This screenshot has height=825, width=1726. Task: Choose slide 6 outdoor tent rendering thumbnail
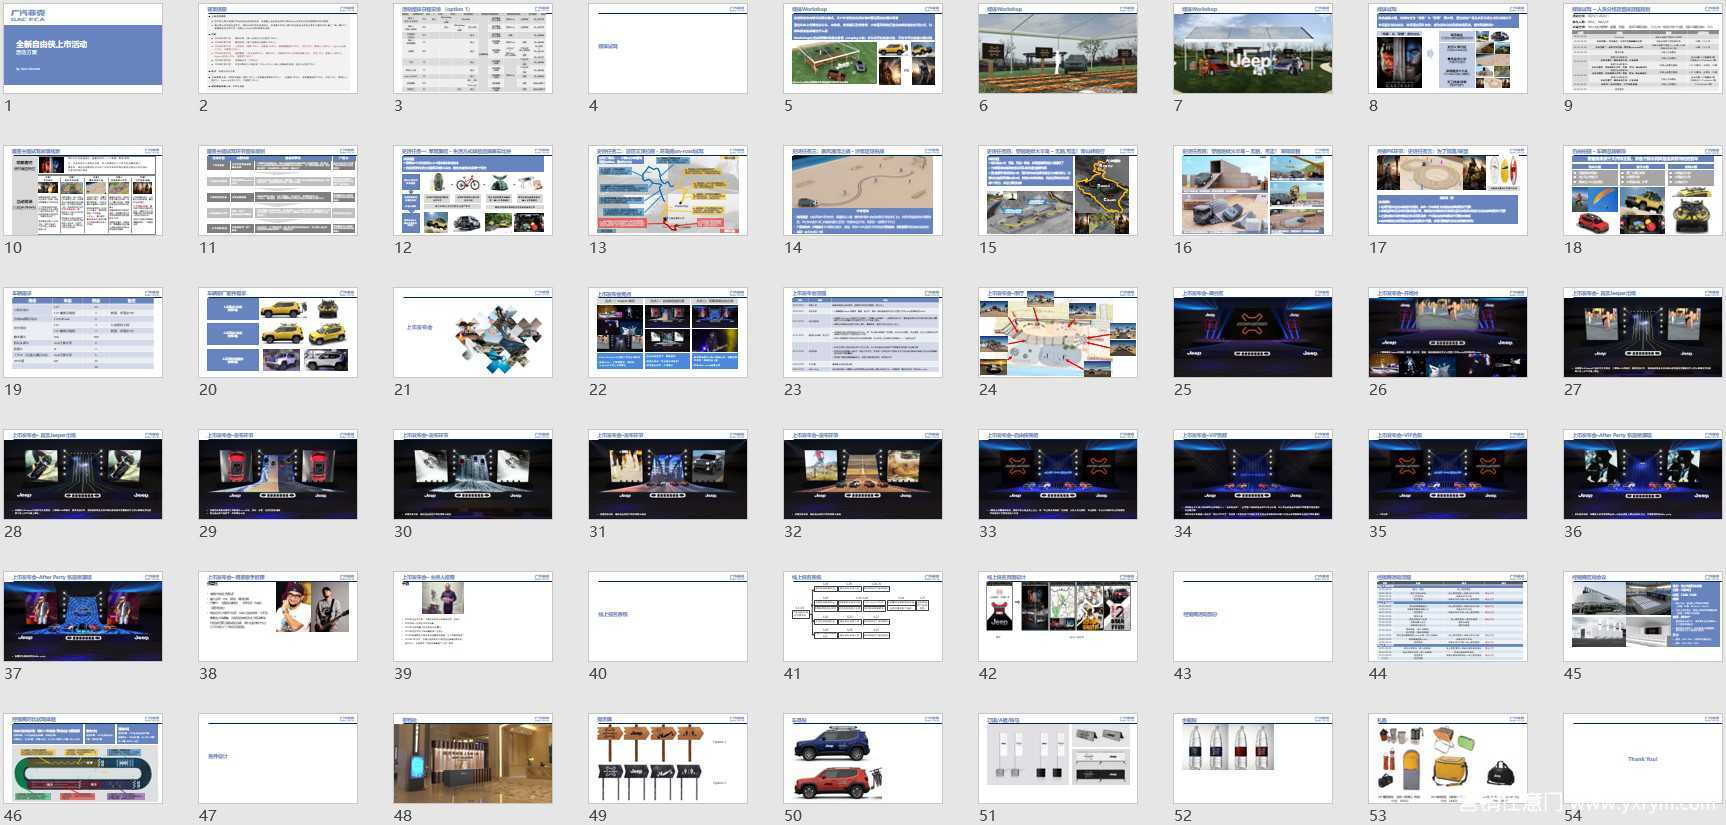coord(1058,48)
